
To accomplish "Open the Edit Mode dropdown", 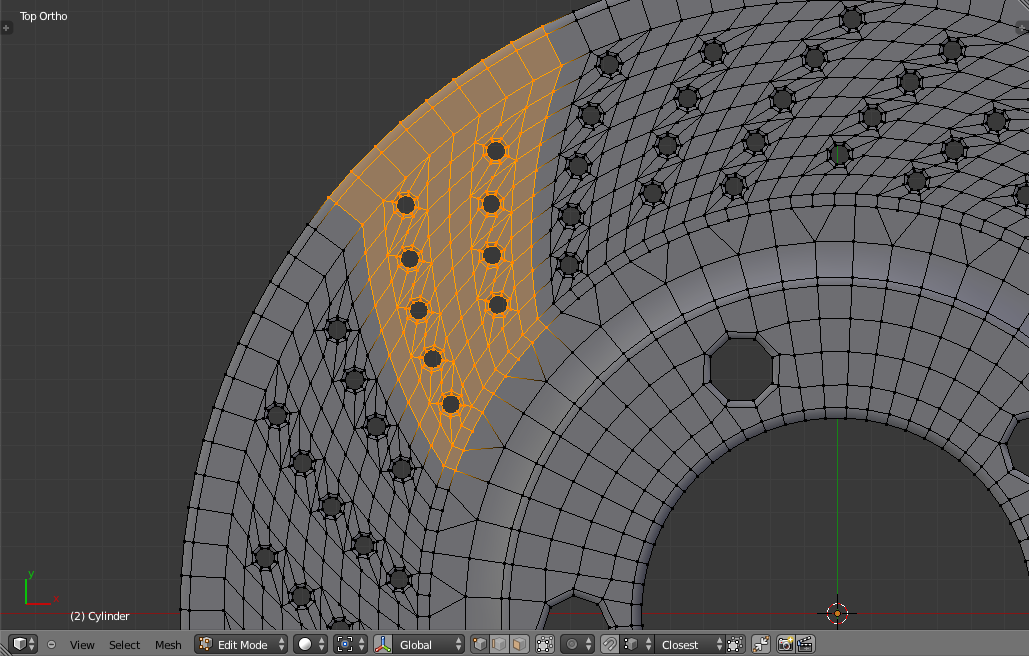I will pyautogui.click(x=242, y=644).
